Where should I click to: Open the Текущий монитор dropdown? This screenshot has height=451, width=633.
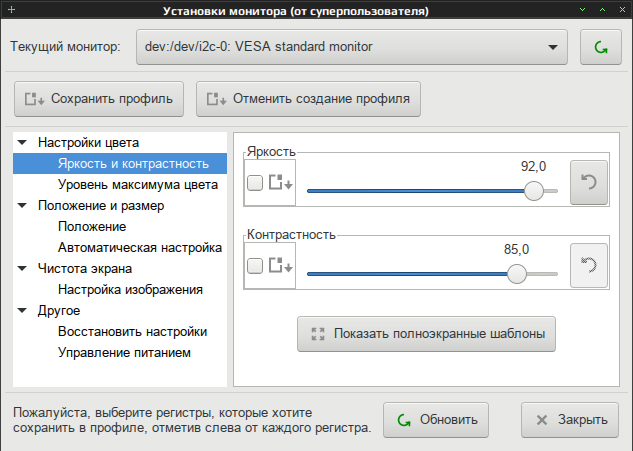point(352,47)
